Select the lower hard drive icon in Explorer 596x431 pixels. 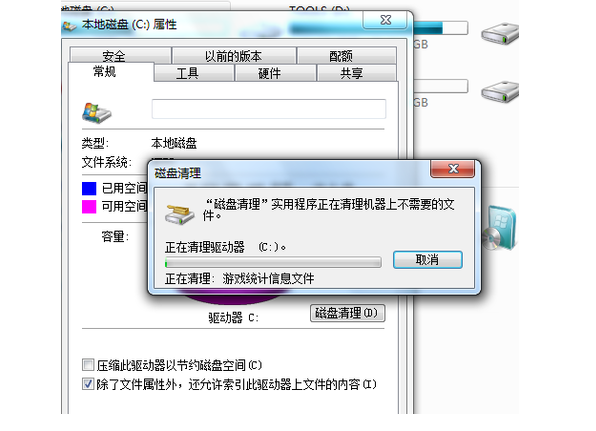pyautogui.click(x=499, y=92)
